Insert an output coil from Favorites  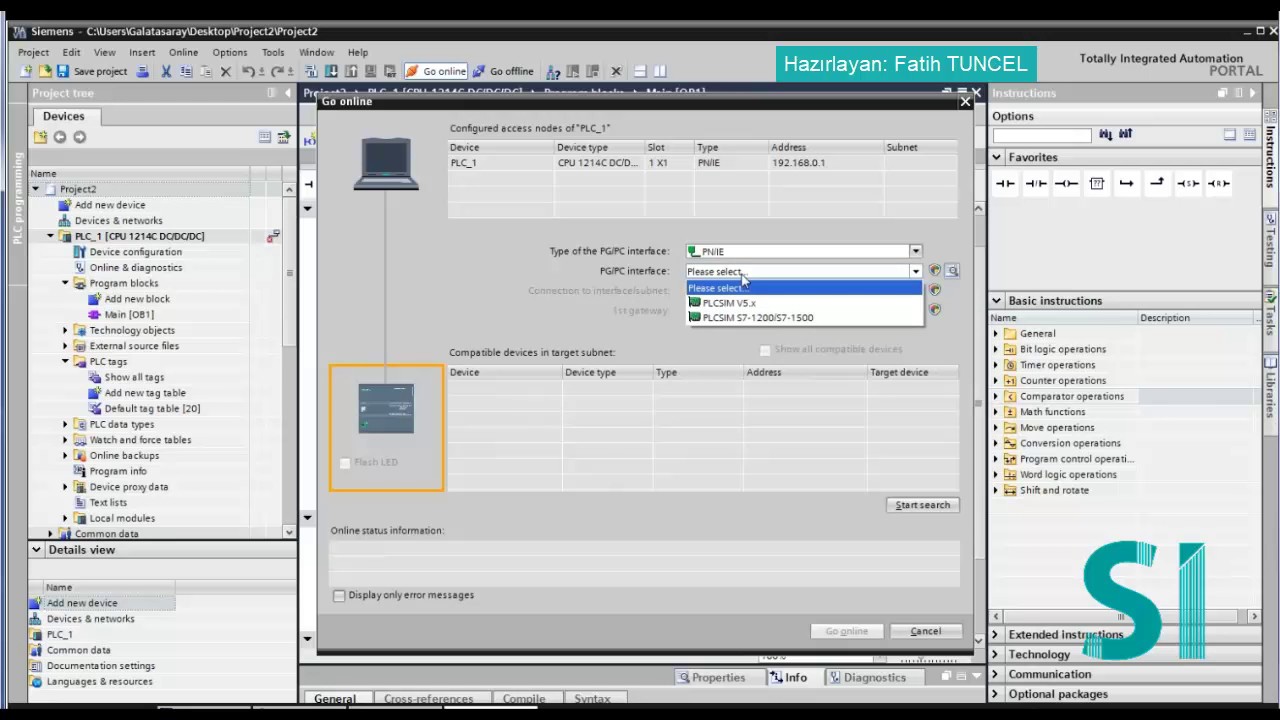point(1066,183)
